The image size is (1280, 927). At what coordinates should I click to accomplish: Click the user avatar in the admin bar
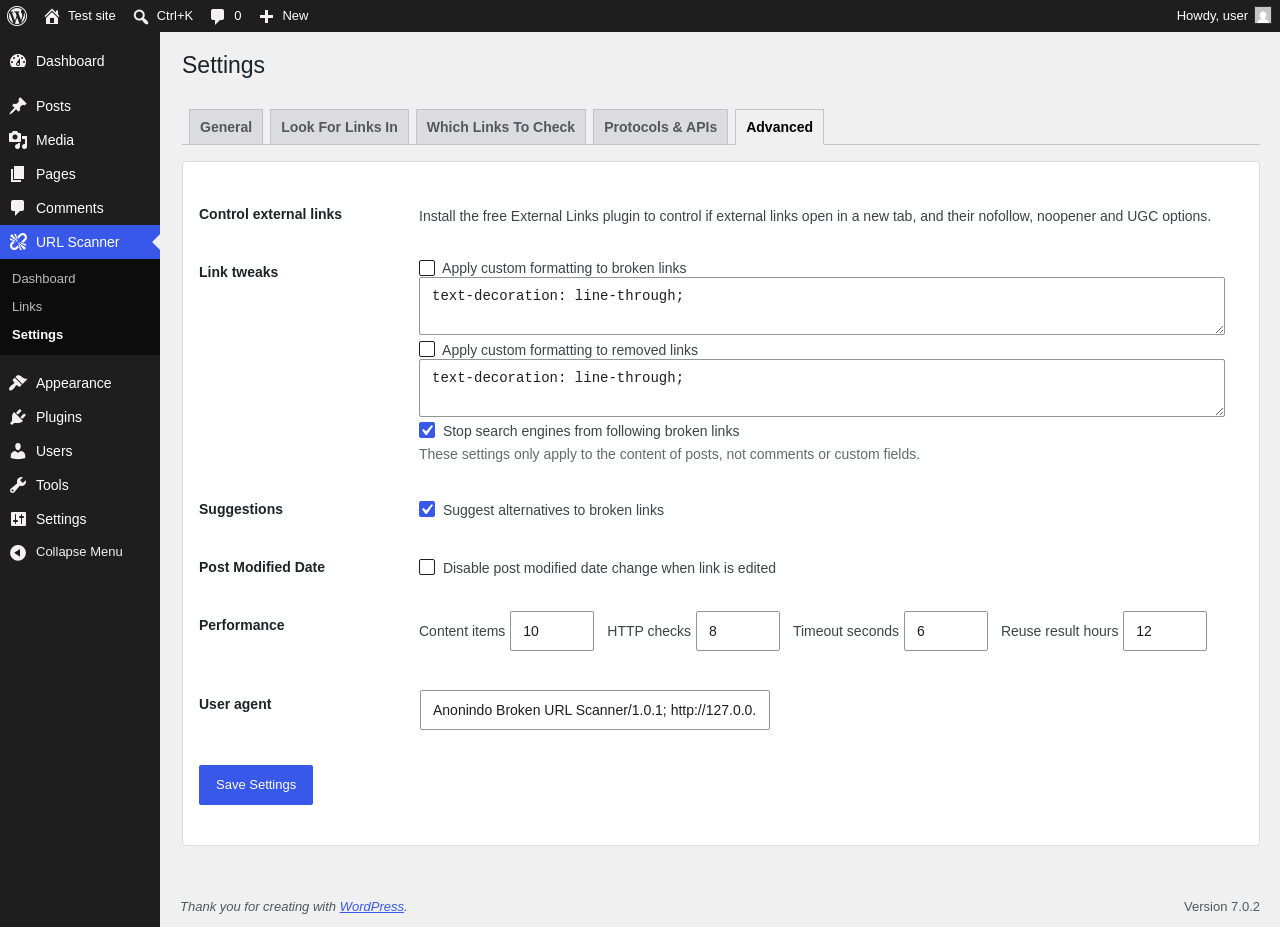[1263, 15]
